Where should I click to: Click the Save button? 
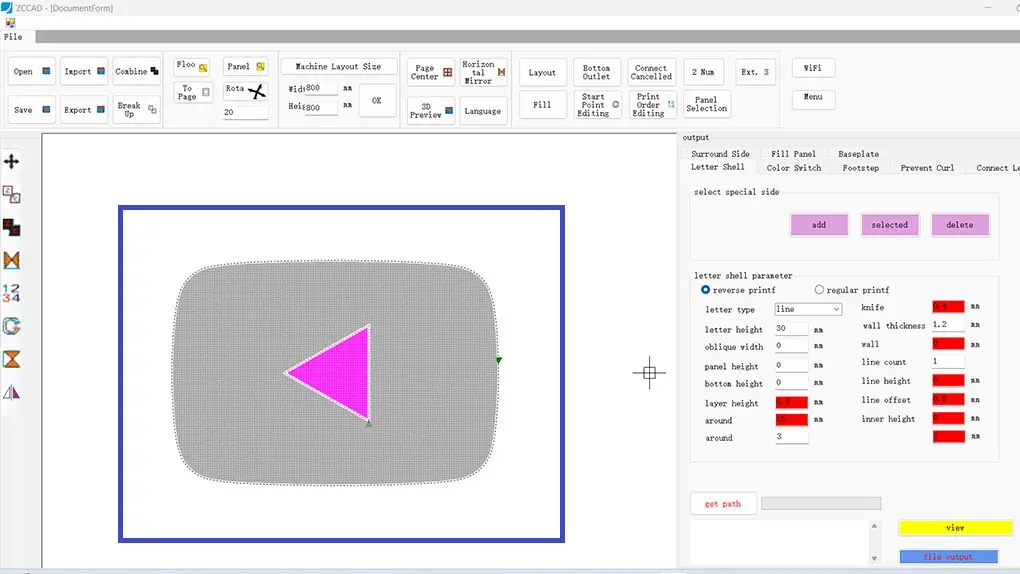click(31, 110)
